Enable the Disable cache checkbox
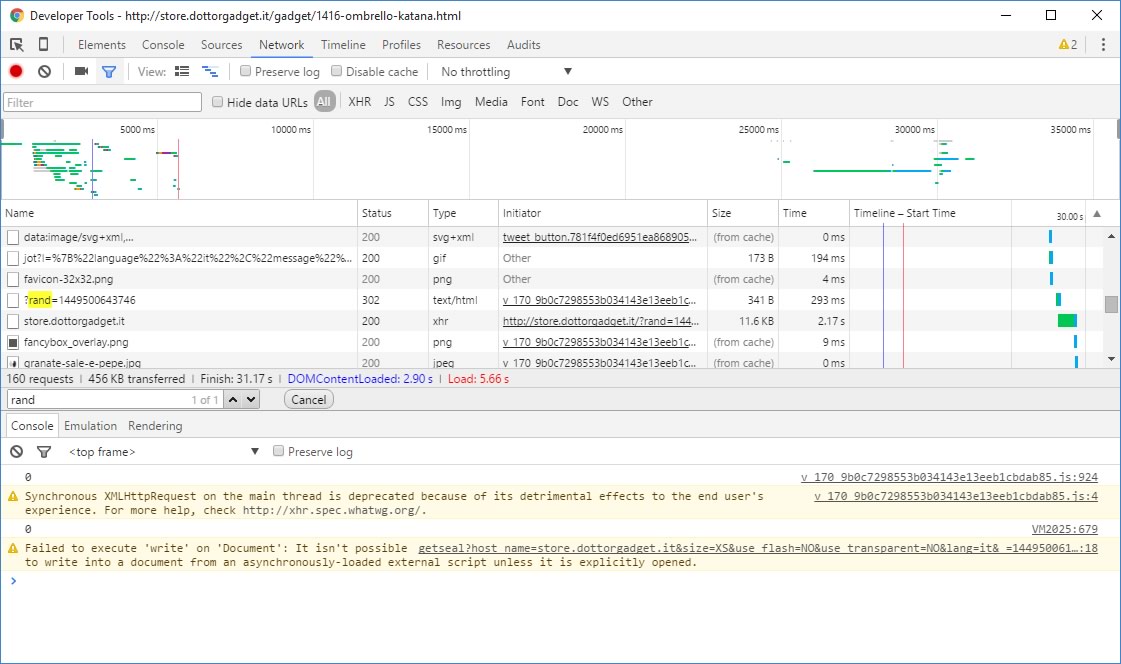 [x=336, y=71]
